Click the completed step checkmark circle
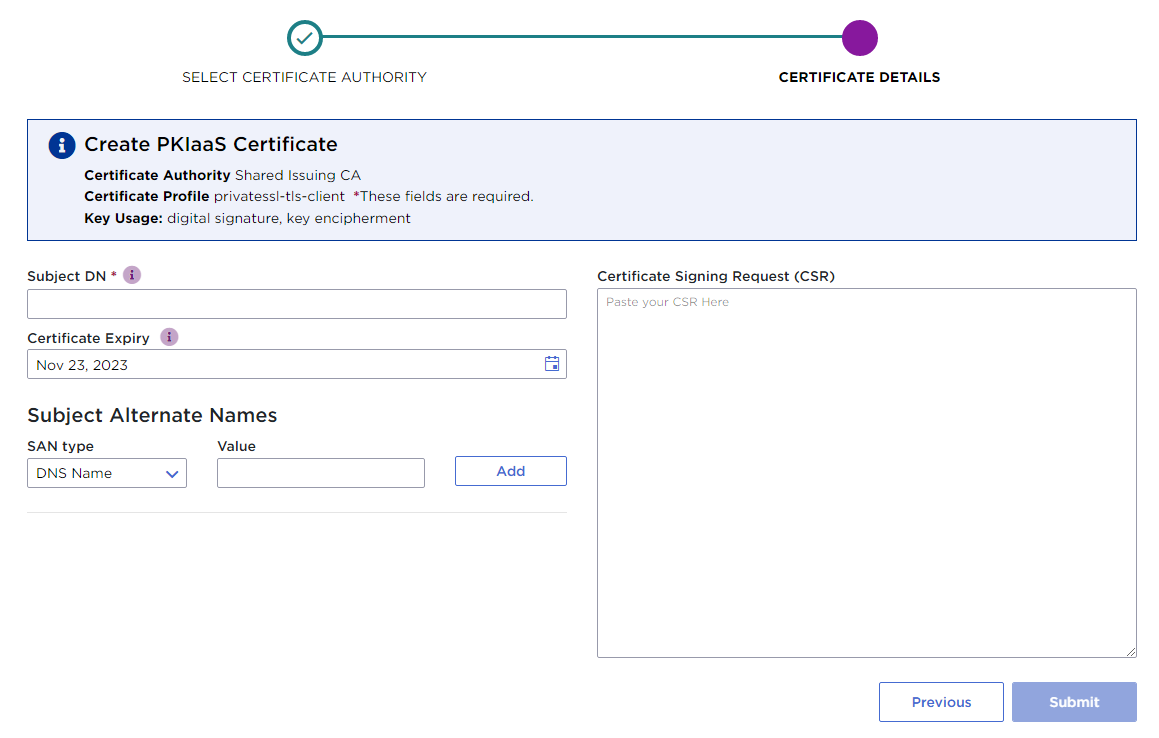Image resolution: width=1159 pixels, height=738 pixels. (x=305, y=38)
